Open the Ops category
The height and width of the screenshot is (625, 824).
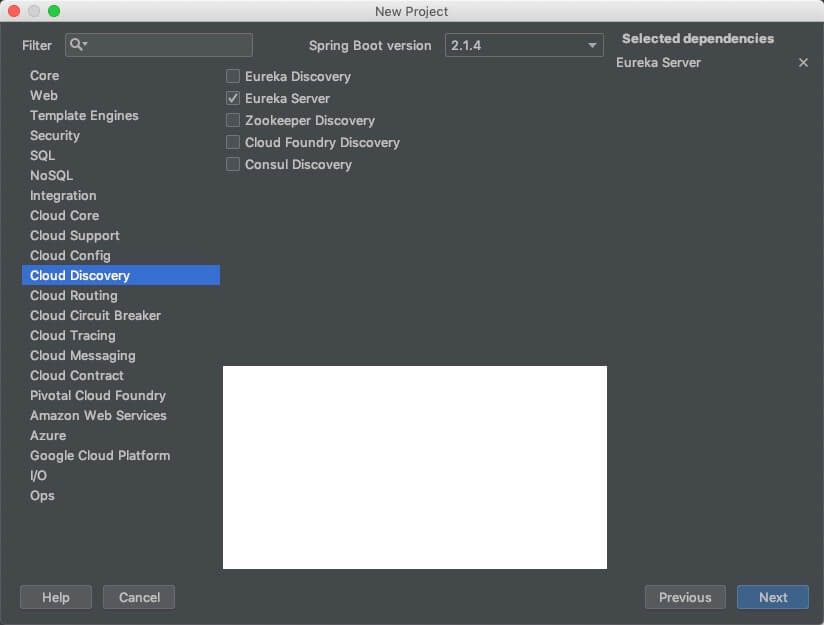(x=121, y=495)
